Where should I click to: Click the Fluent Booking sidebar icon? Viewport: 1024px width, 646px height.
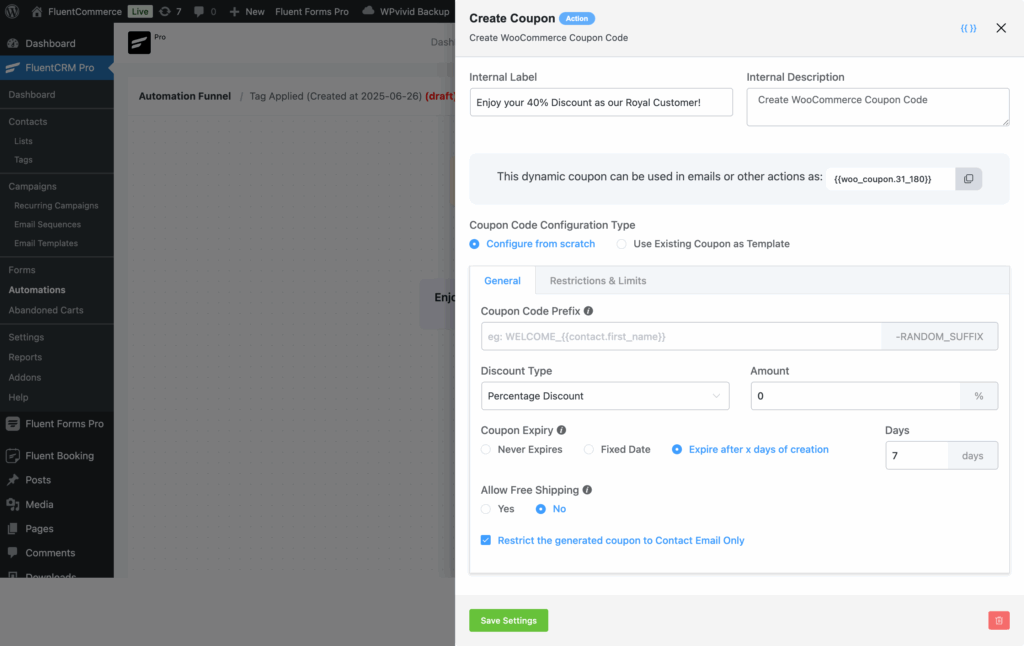(12, 455)
